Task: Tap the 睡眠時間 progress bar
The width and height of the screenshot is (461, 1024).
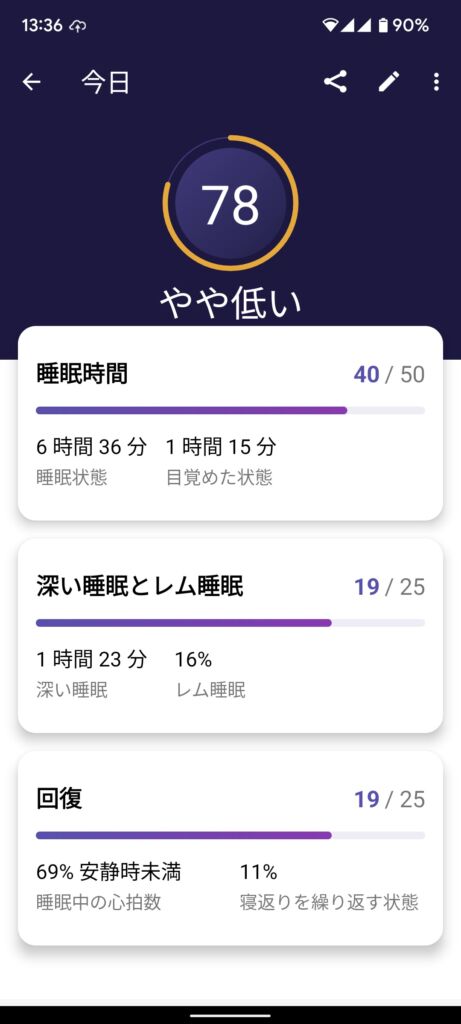Action: tap(230, 410)
